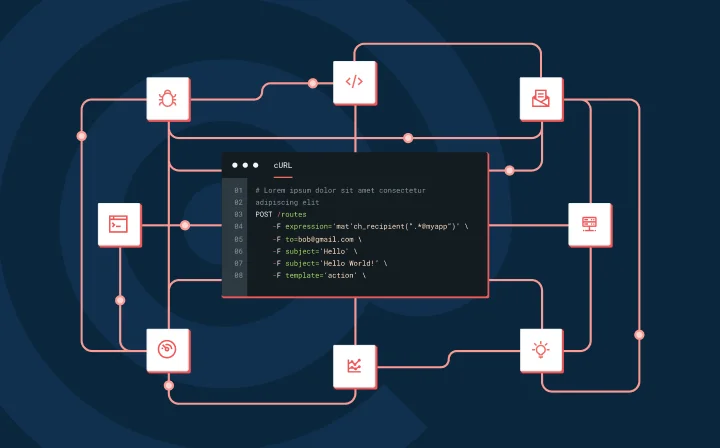Select the expression='match_recipient' code line
This screenshot has width=720, height=448.
(x=370, y=226)
